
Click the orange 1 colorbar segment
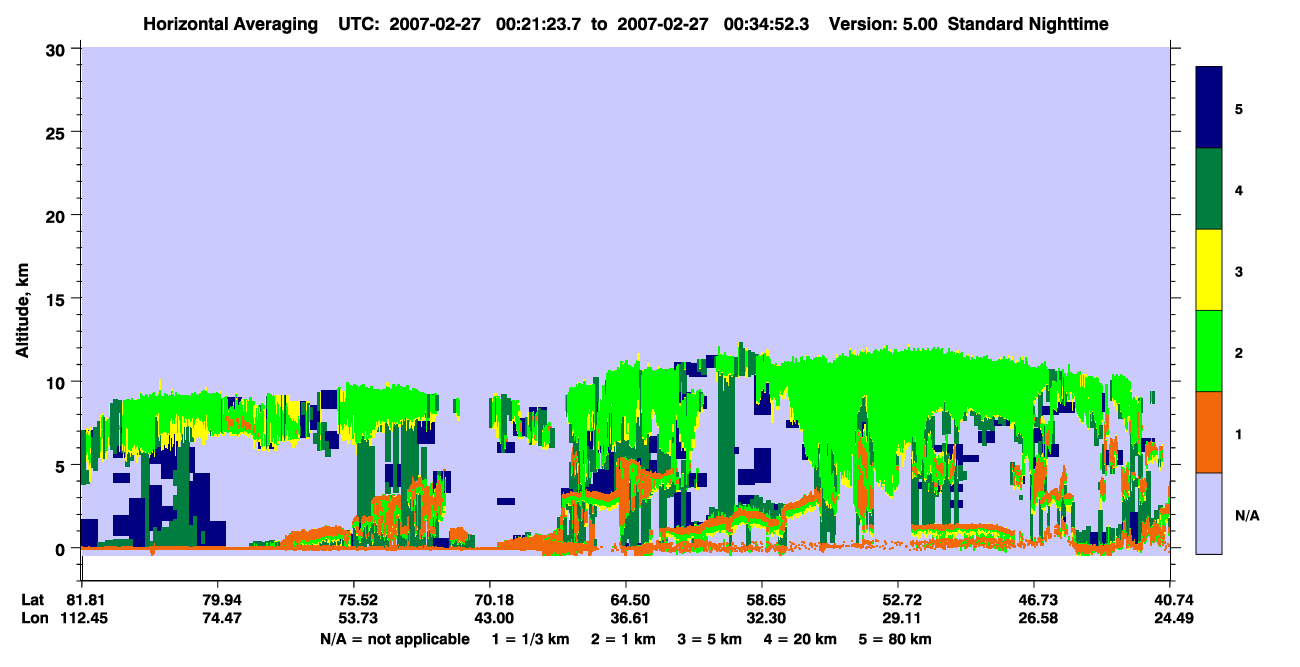[x=1209, y=432]
